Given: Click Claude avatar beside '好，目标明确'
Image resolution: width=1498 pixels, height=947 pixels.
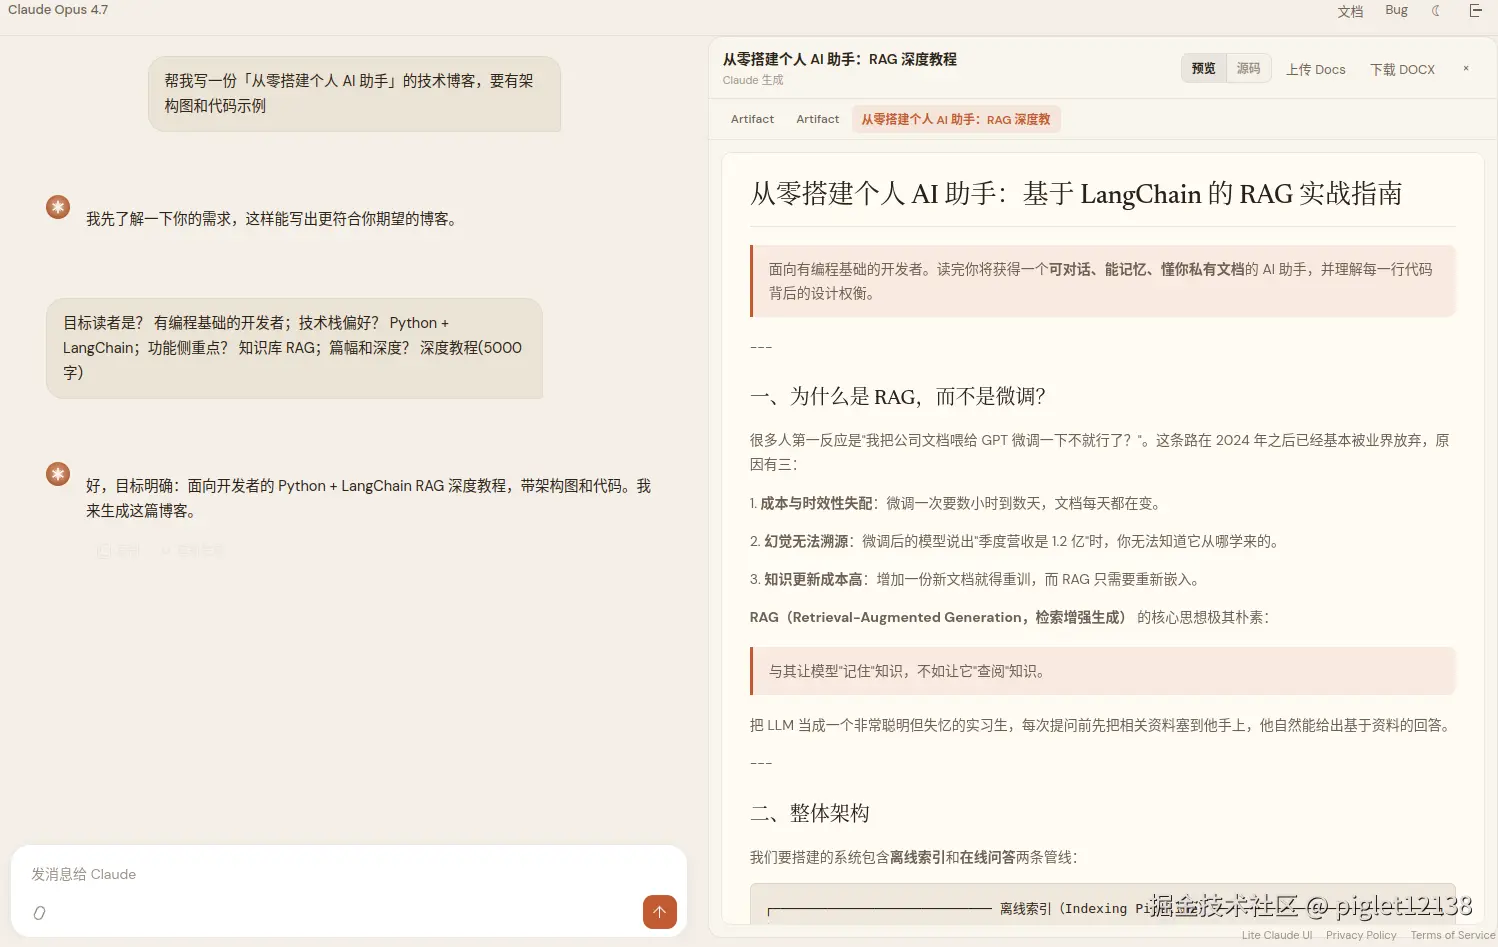Looking at the screenshot, I should 58,474.
